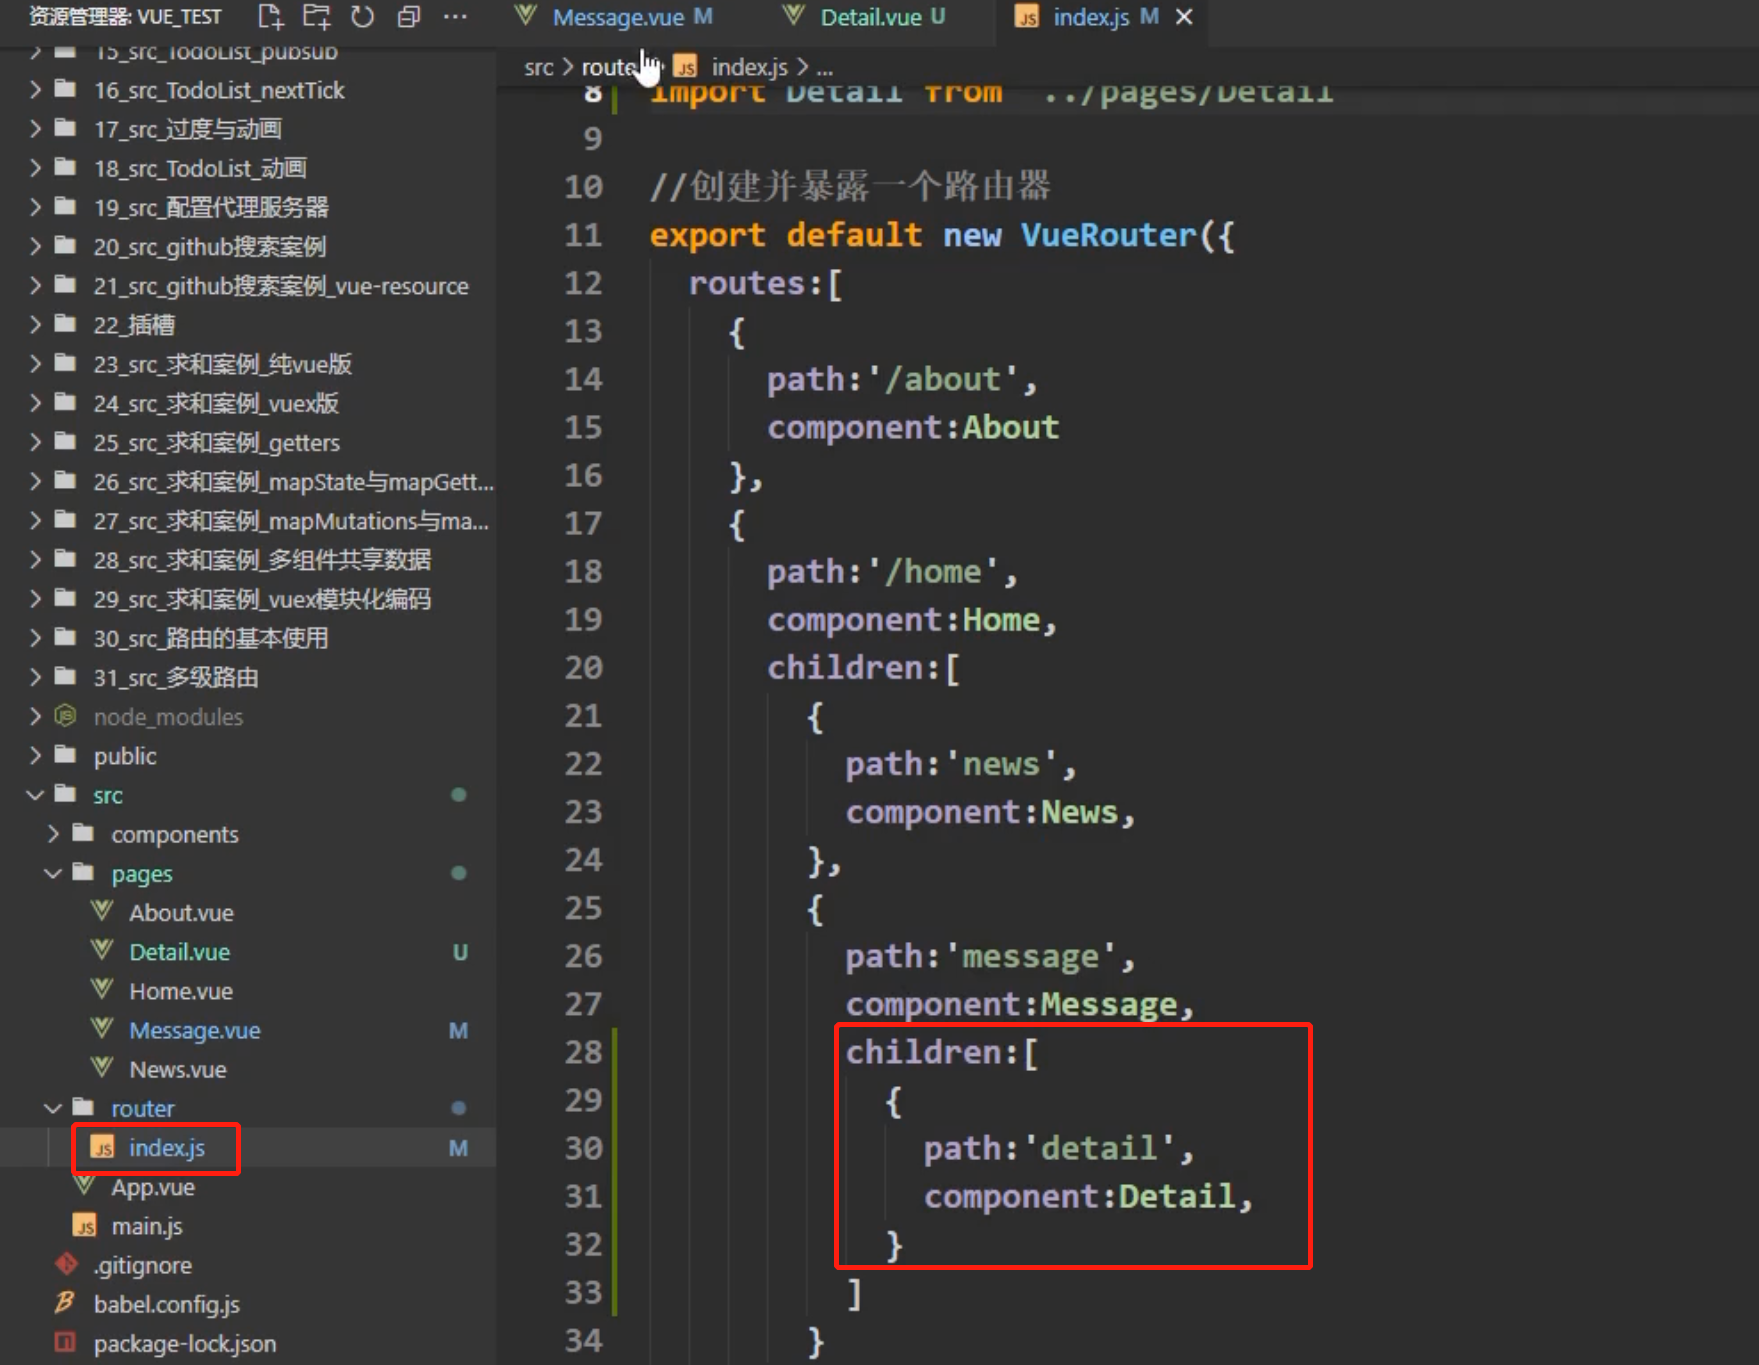
Task: Expand the 17_src_过度与动画 folder
Action: (x=36, y=129)
